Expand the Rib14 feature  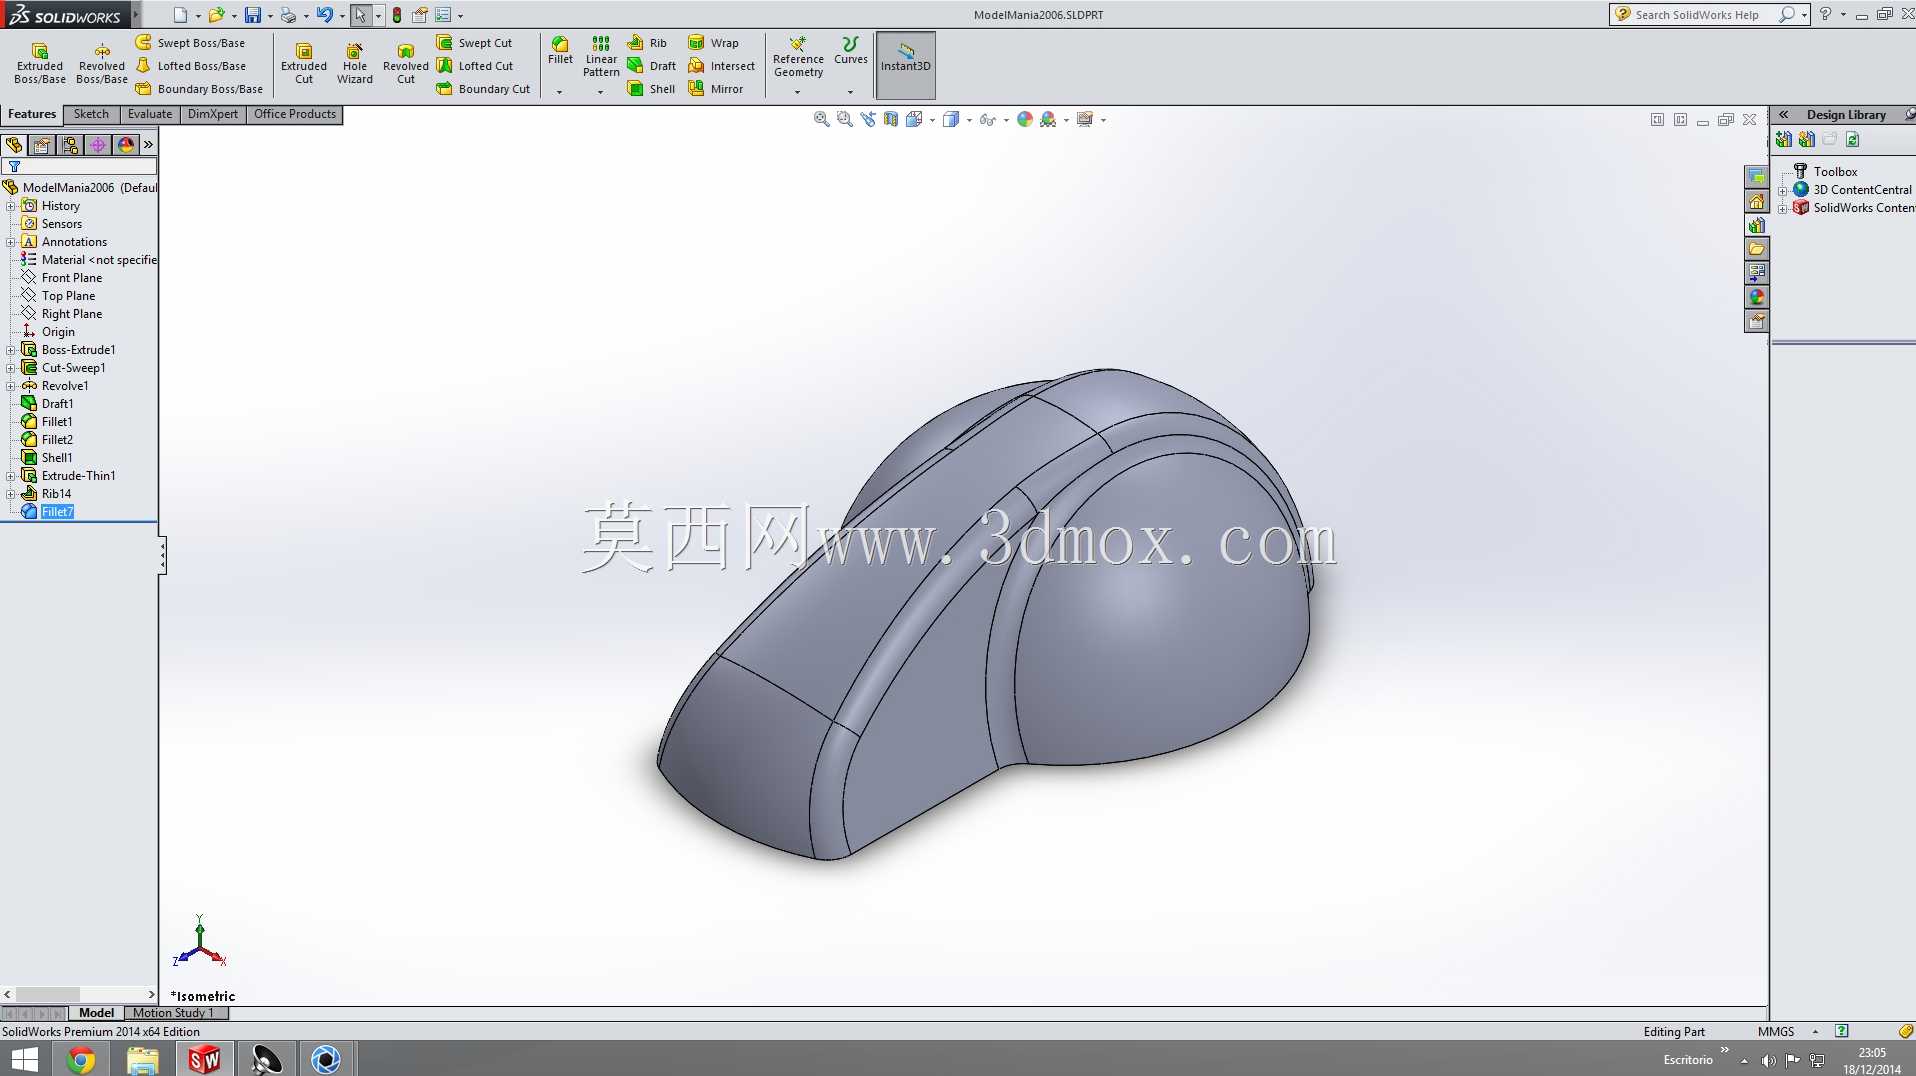pos(11,494)
